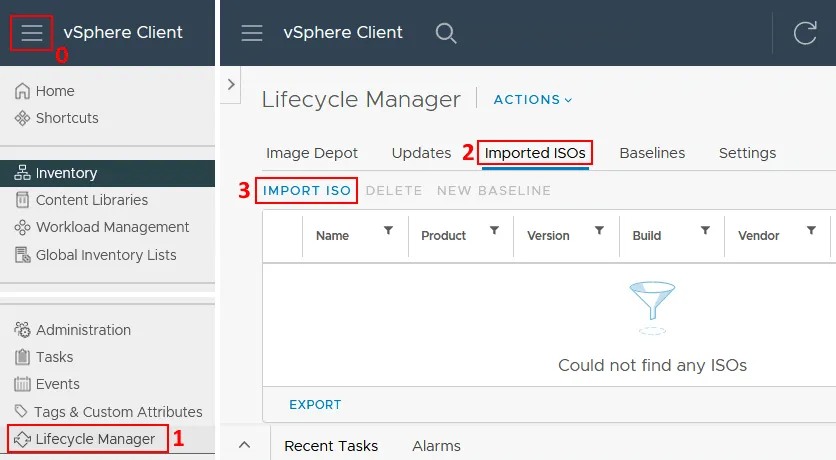Viewport: 836px width, 460px height.
Task: Click the refresh icon in header
Action: pos(805,33)
